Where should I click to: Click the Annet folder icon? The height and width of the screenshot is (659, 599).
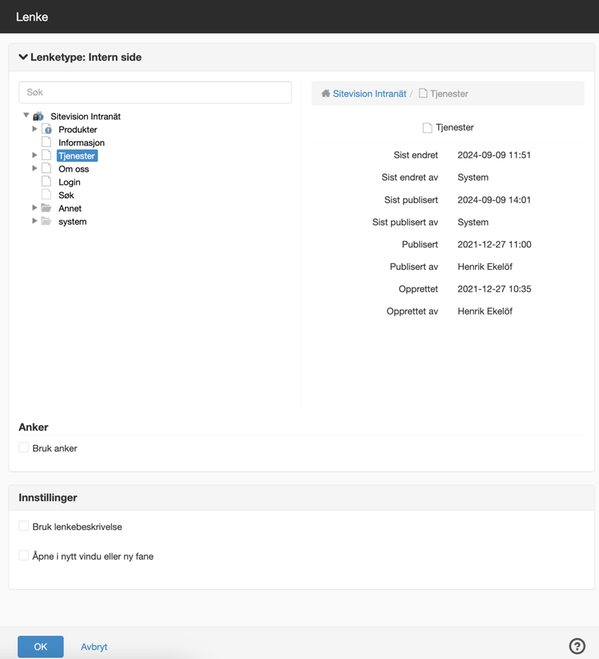point(46,208)
